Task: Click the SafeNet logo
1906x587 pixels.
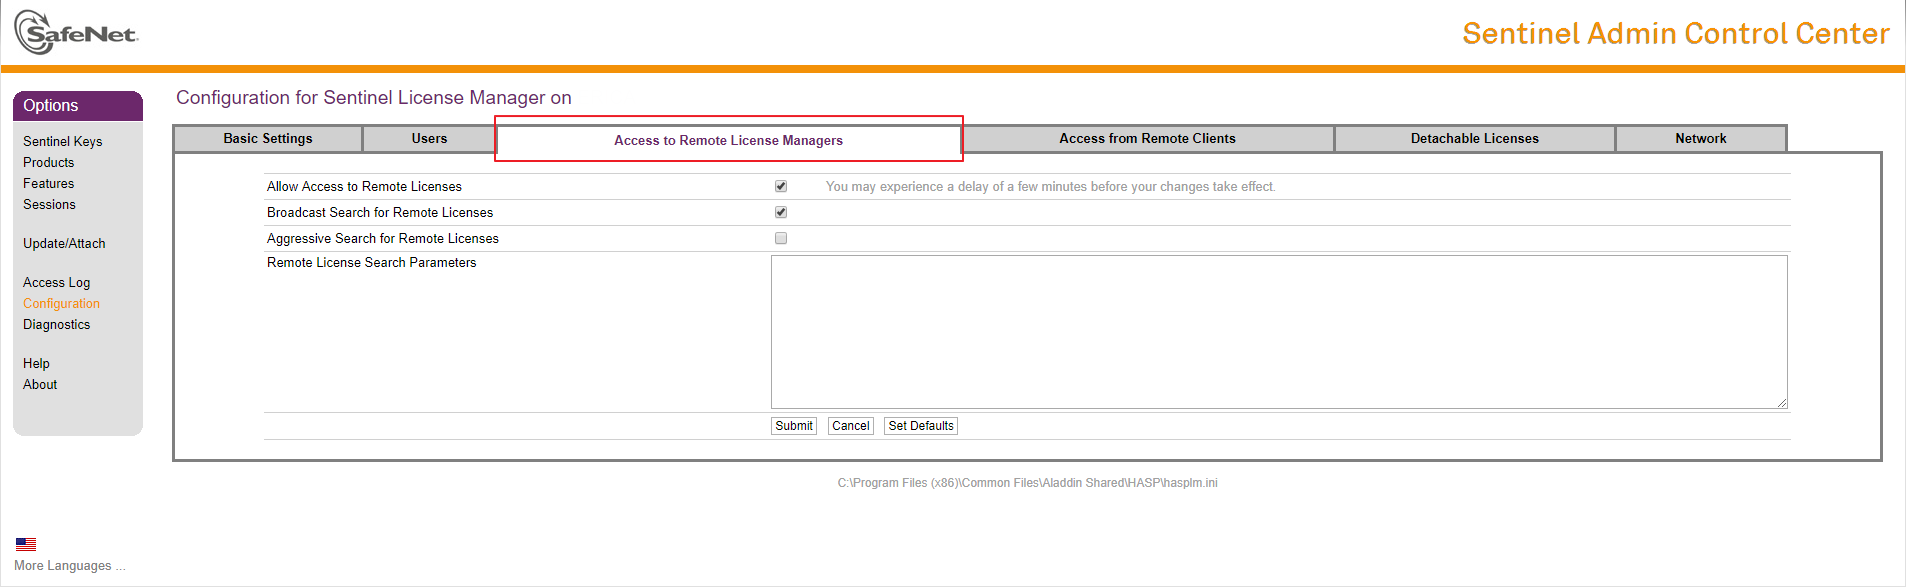Action: tap(76, 32)
